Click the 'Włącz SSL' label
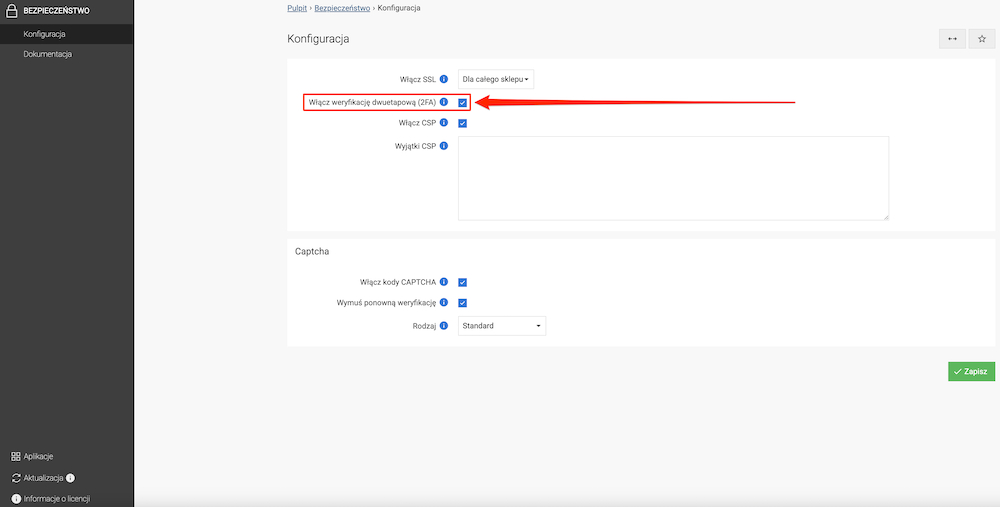The image size is (1000, 507). 418,79
